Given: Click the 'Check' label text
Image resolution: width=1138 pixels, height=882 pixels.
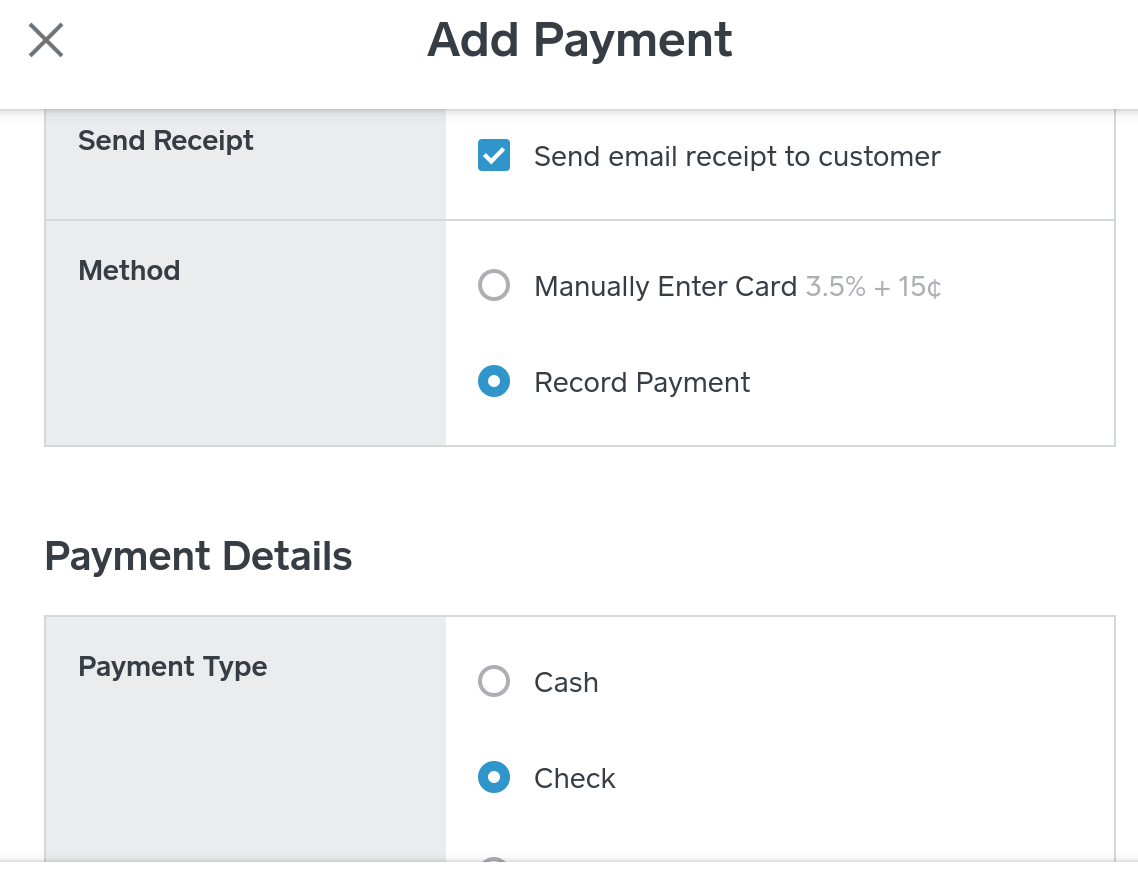Looking at the screenshot, I should pos(575,779).
